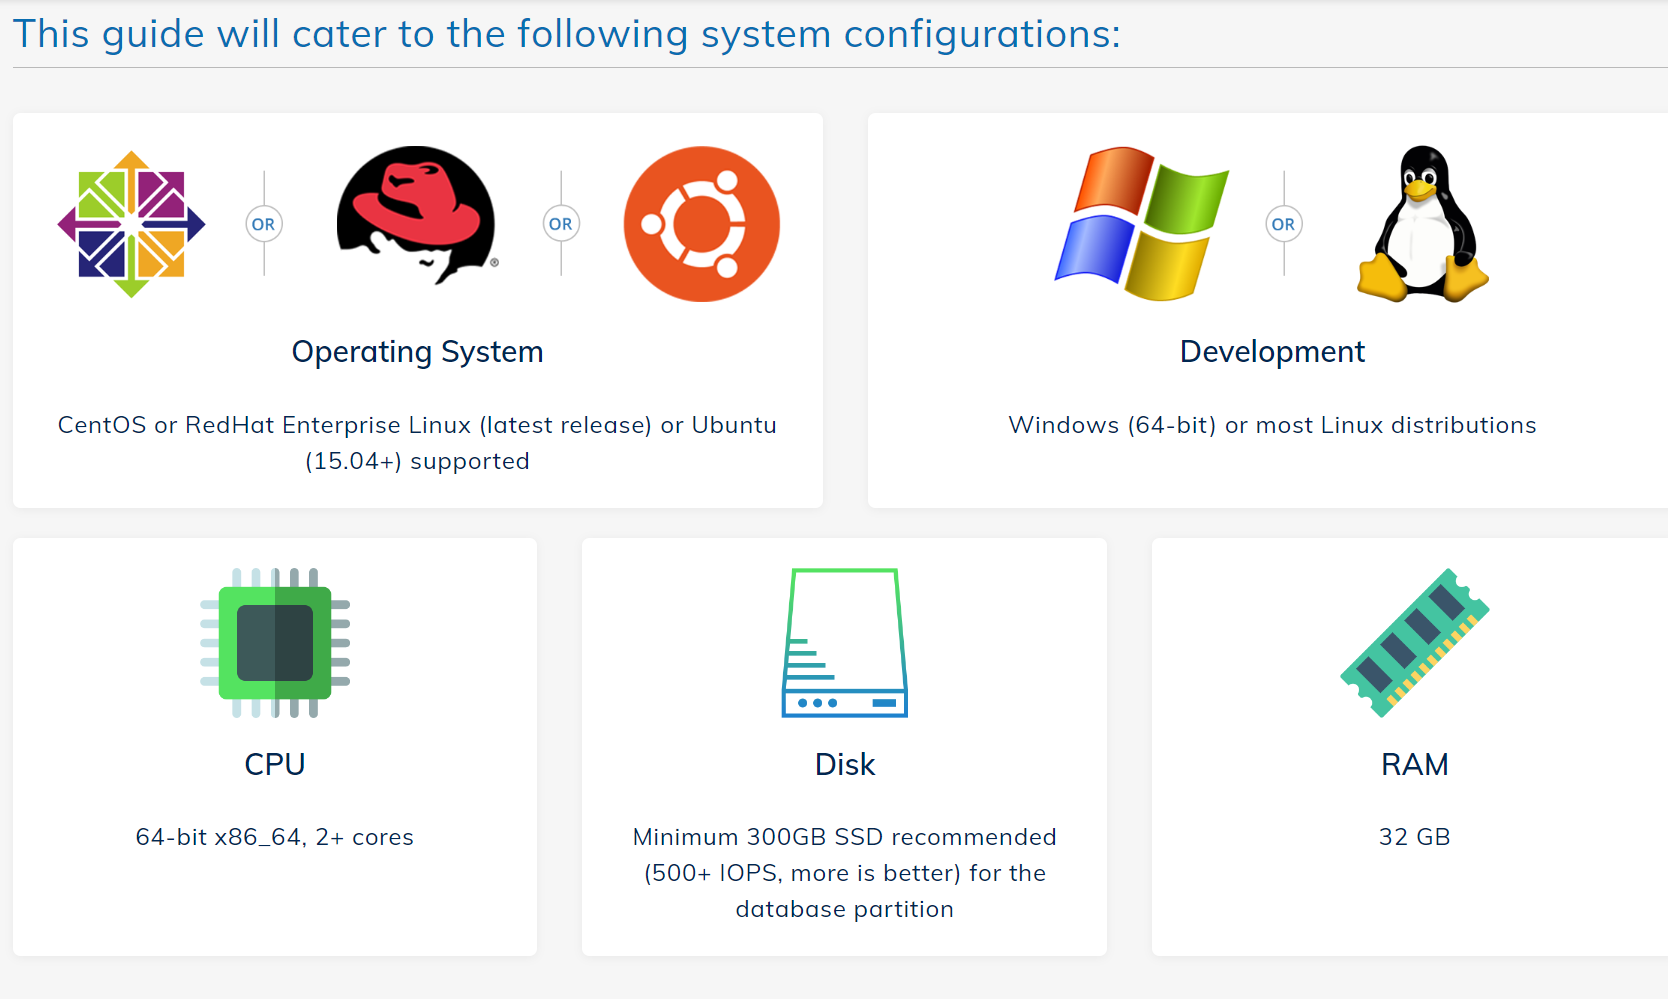Click the Disk card title
1668x999 pixels.
click(x=845, y=764)
